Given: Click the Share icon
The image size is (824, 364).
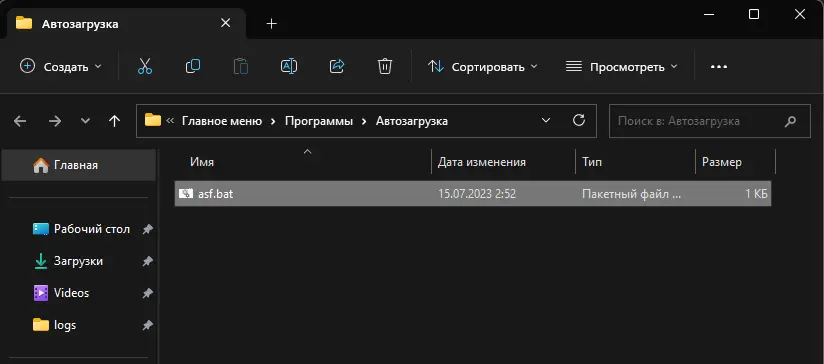Looking at the screenshot, I should [337, 66].
